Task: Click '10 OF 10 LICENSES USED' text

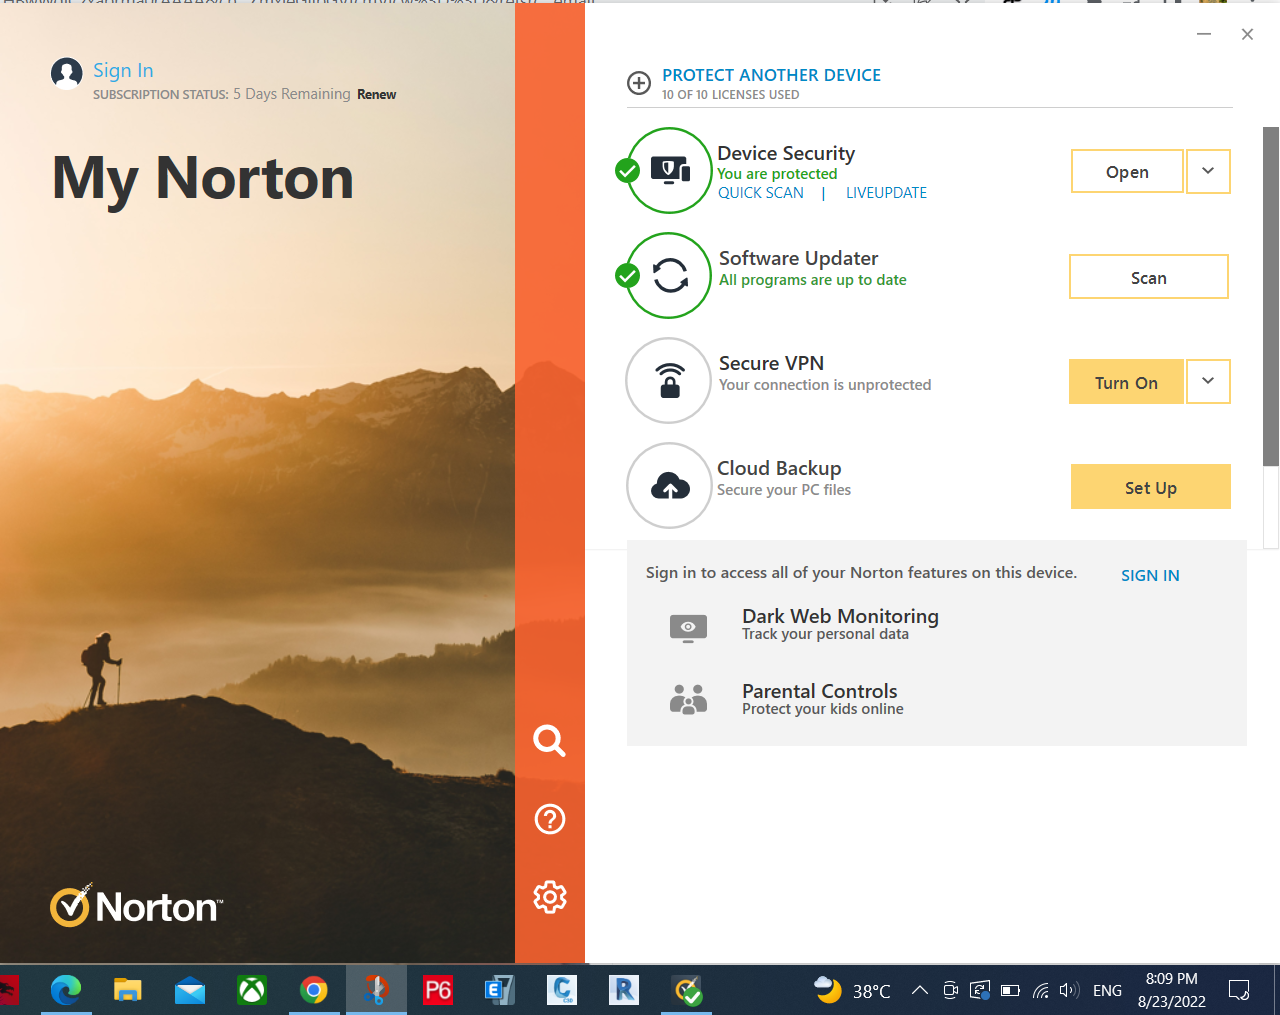Action: pos(730,95)
